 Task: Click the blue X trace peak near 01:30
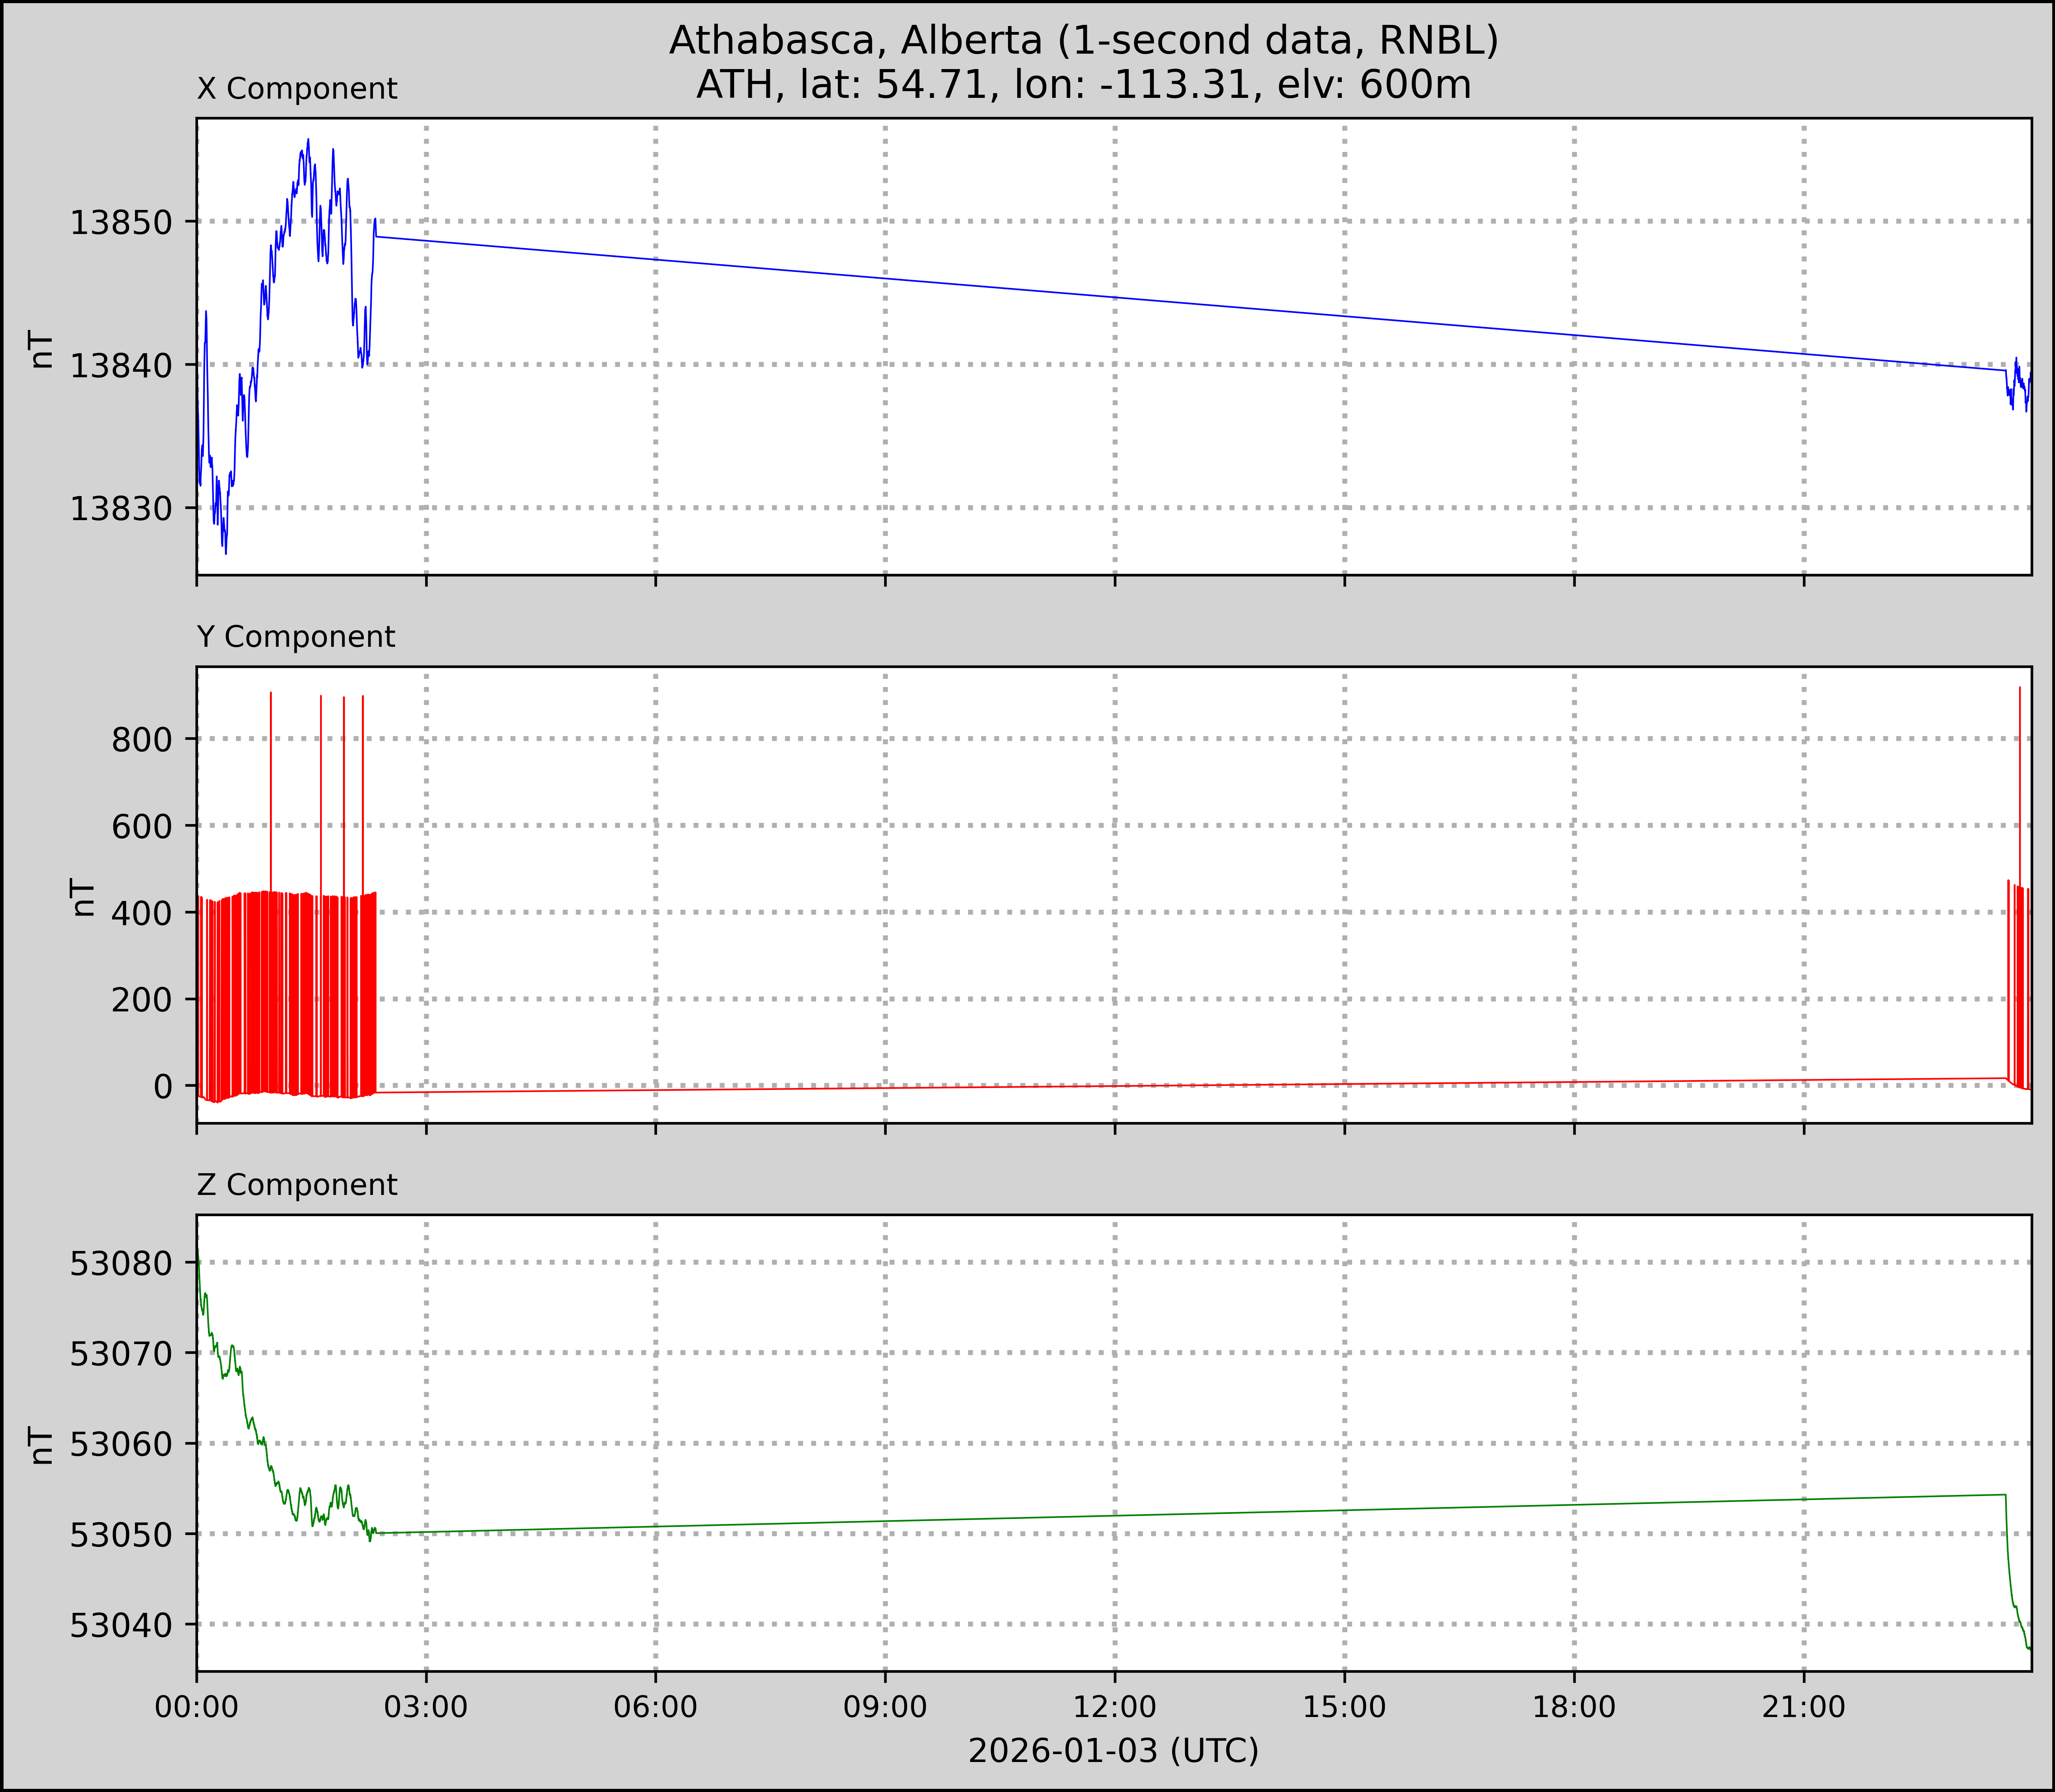pos(308,141)
